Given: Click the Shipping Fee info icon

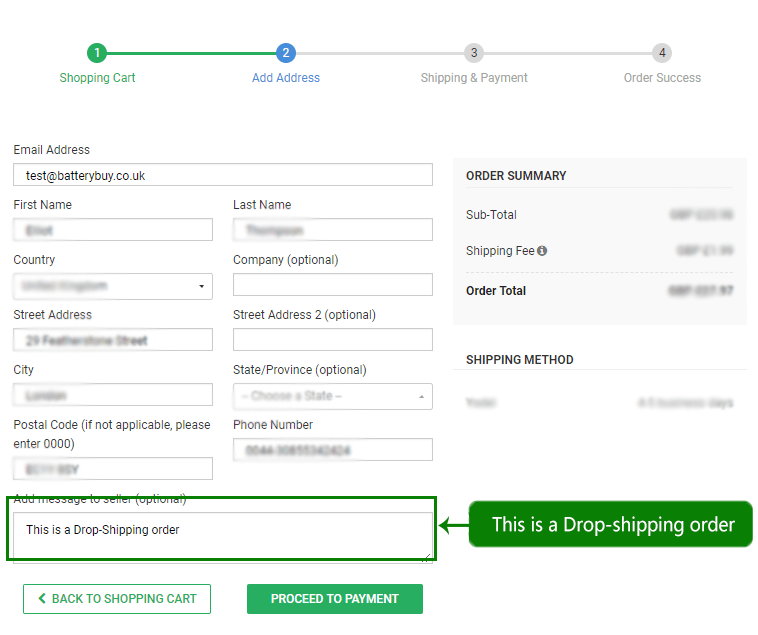Looking at the screenshot, I should [x=542, y=251].
